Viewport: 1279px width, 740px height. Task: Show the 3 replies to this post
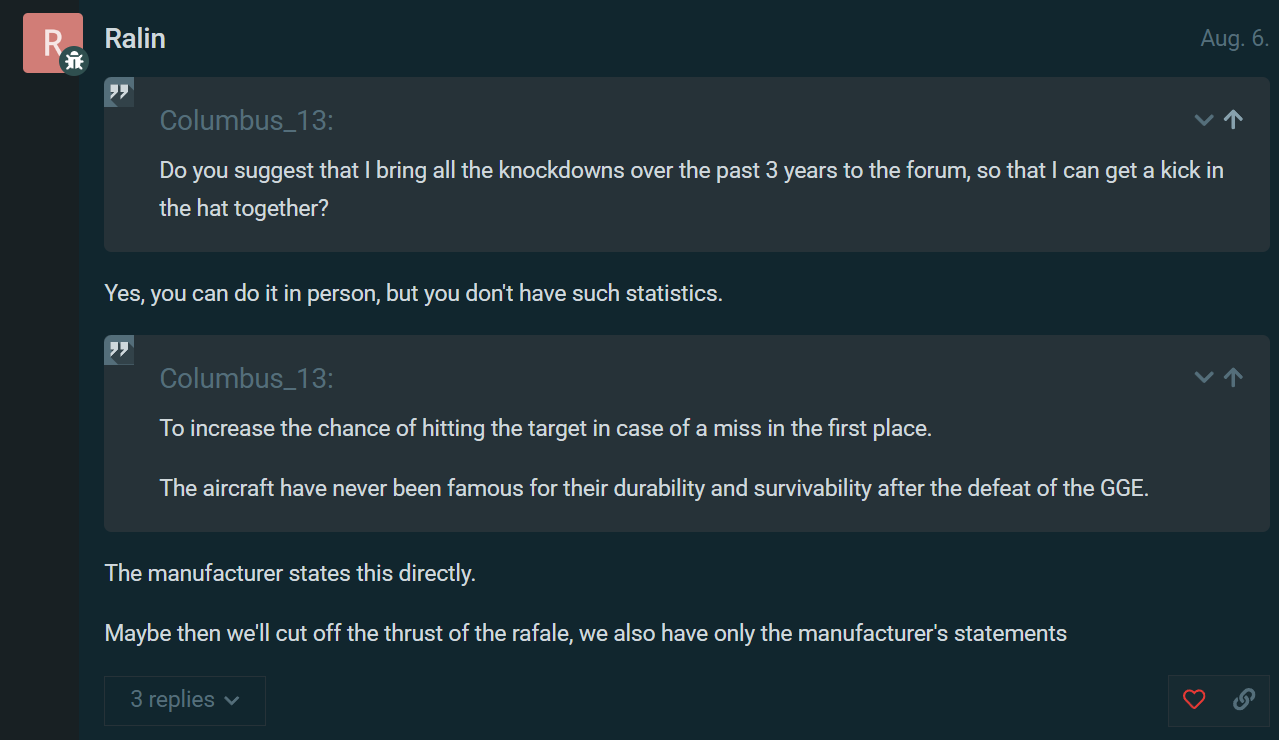(185, 700)
